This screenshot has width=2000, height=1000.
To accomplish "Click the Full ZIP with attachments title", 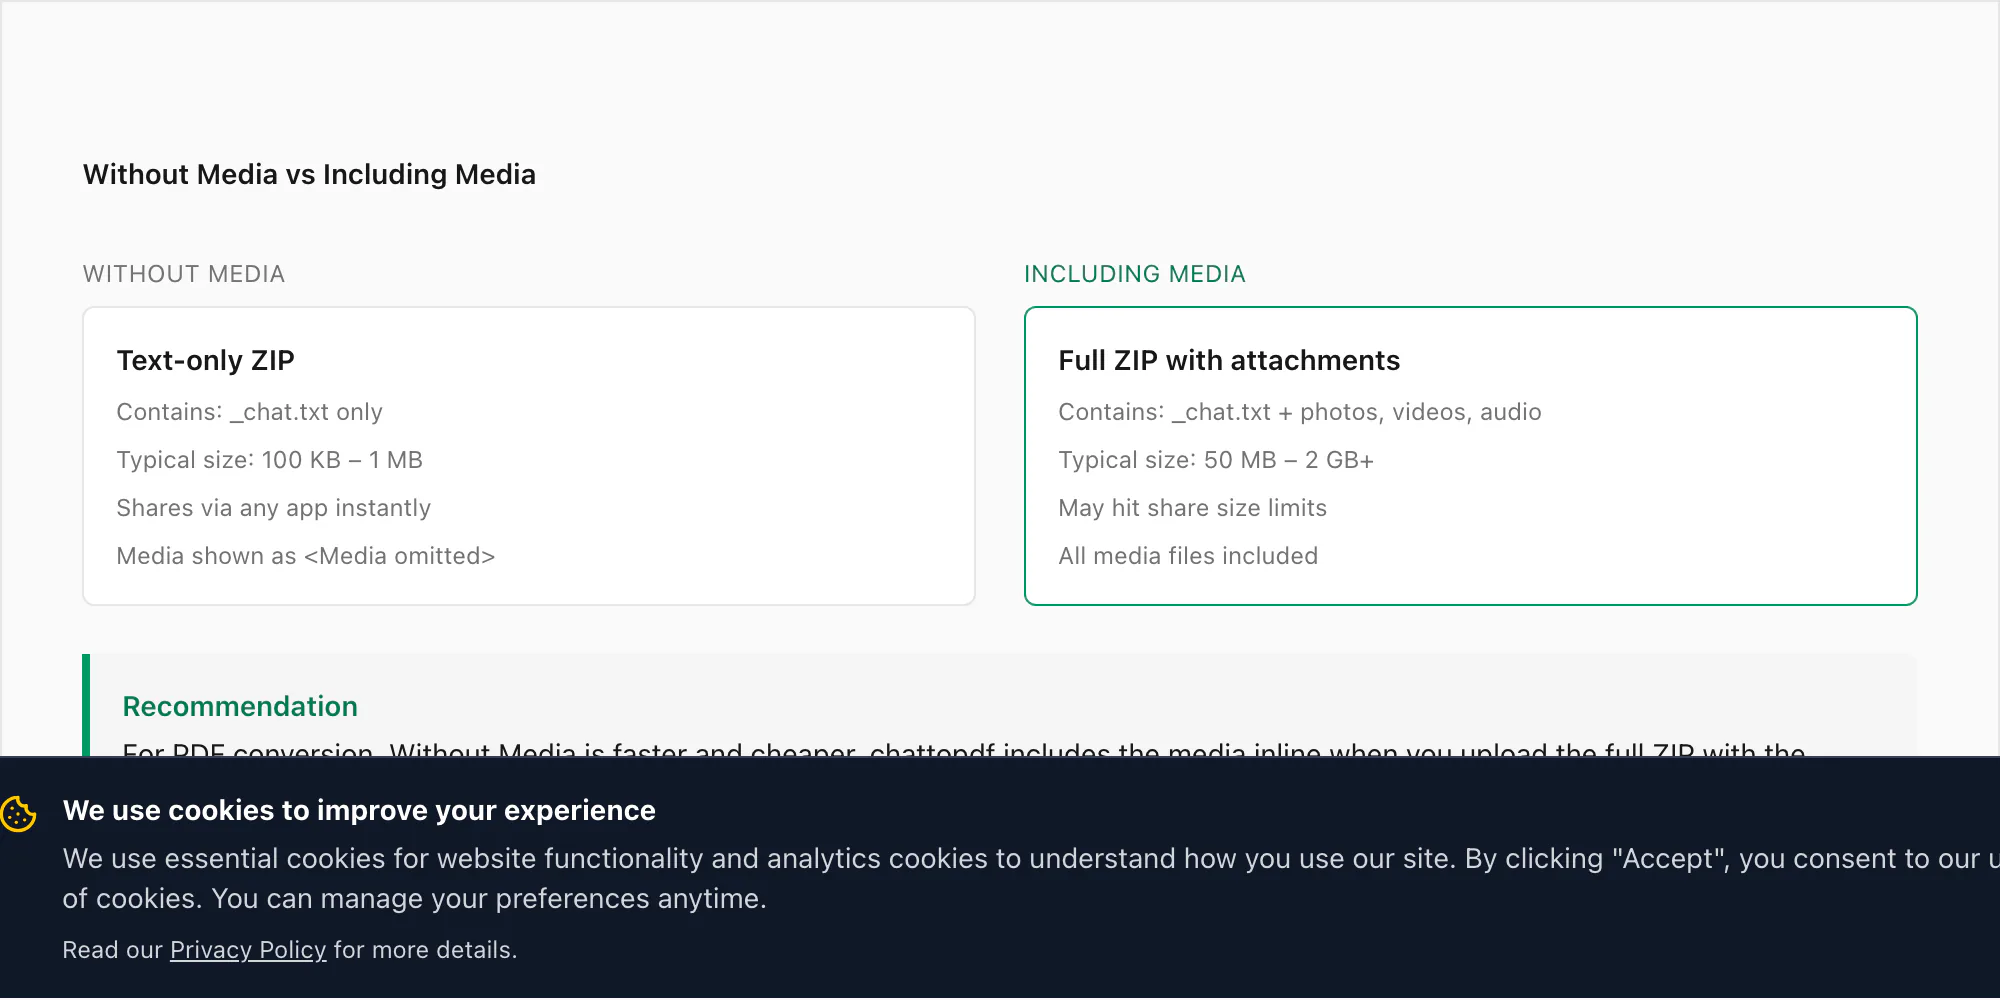I will [x=1229, y=361].
